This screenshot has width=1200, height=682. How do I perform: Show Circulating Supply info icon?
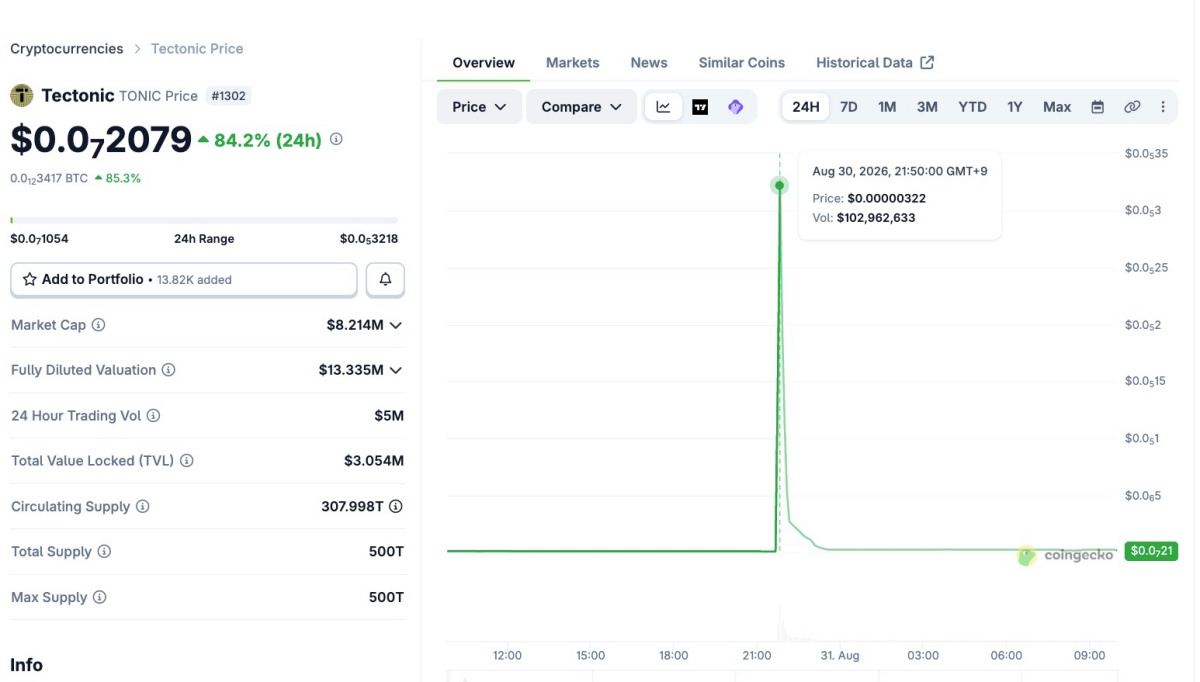142,506
